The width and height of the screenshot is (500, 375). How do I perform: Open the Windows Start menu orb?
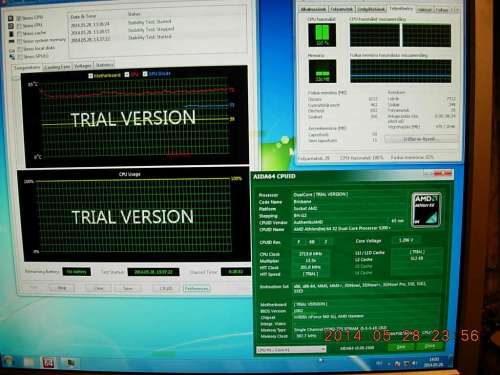coord(9,362)
